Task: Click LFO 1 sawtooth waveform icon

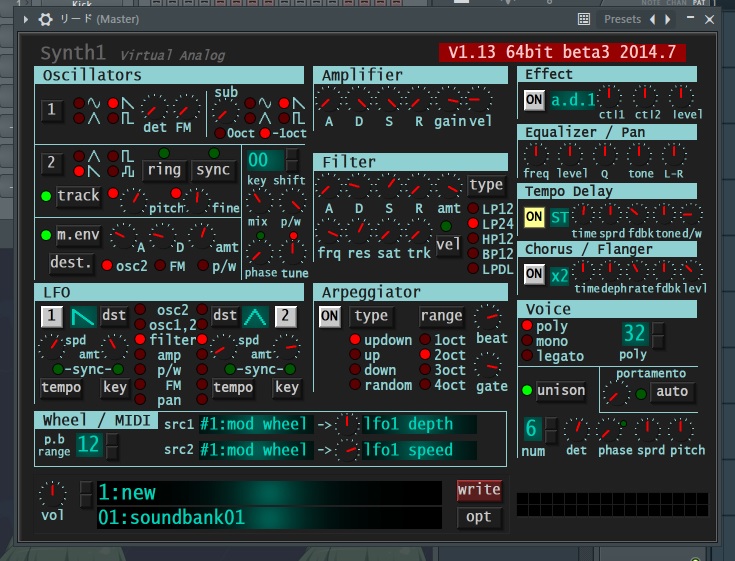Action: pos(83,316)
